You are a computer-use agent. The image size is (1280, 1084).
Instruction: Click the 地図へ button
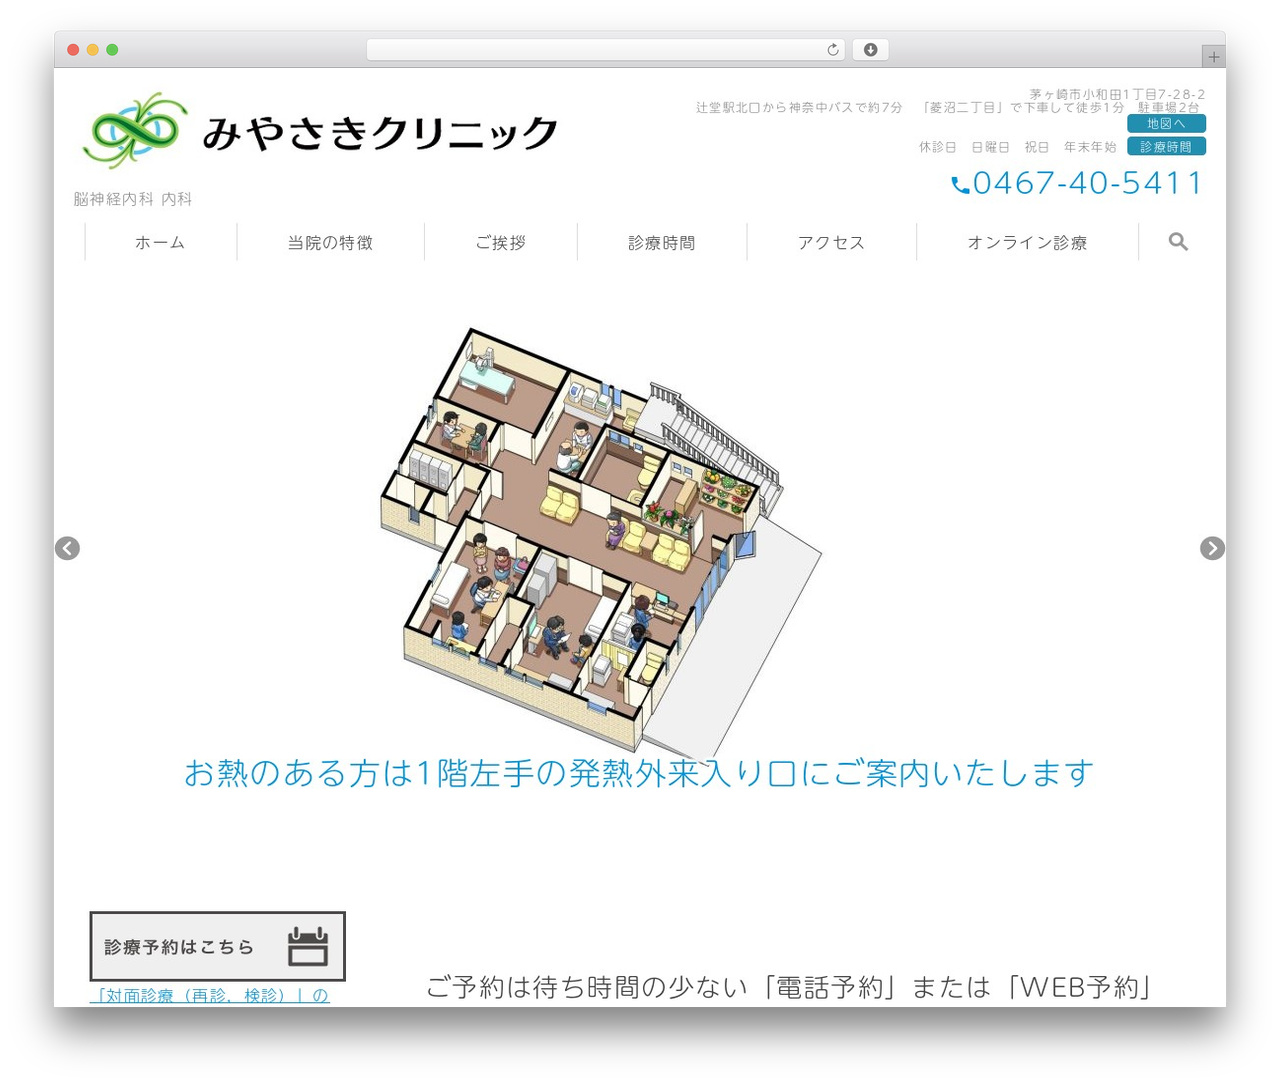[x=1166, y=124]
